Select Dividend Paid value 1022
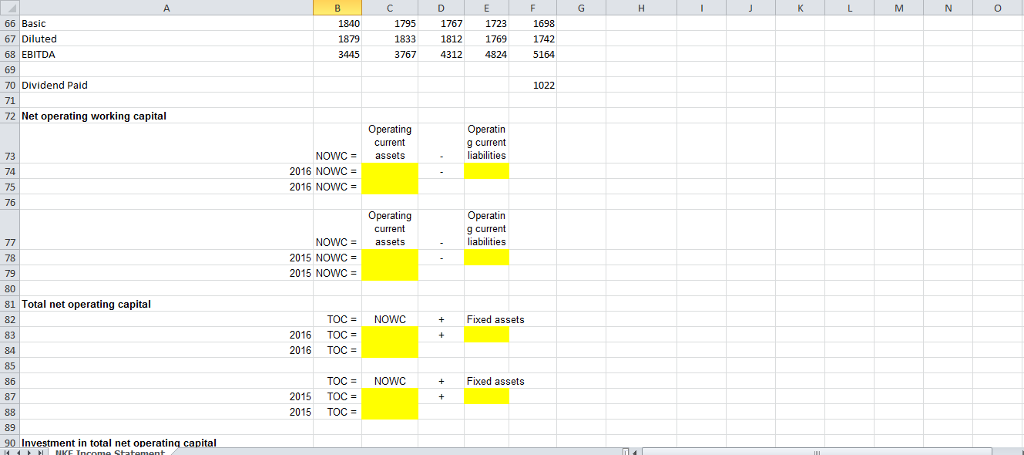This screenshot has width=1024, height=455. 533,86
